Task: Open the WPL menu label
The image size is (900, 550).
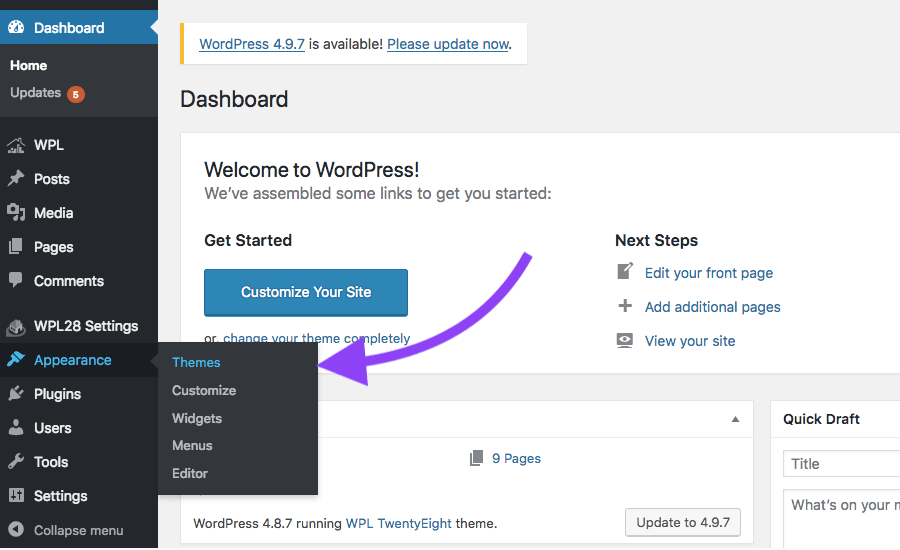Action: pyautogui.click(x=49, y=145)
